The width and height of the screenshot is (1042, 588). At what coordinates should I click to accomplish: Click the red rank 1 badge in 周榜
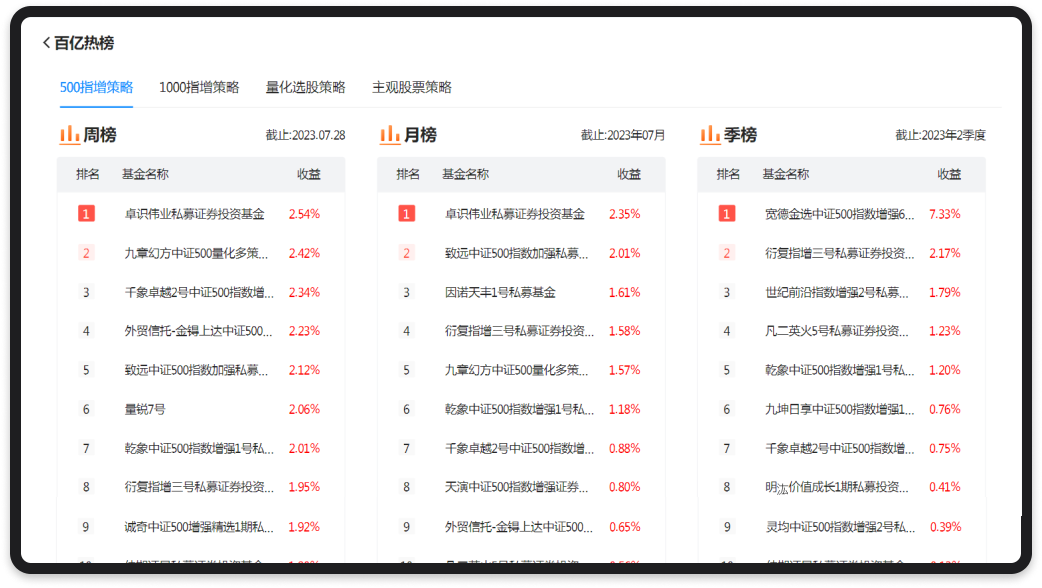click(86, 214)
